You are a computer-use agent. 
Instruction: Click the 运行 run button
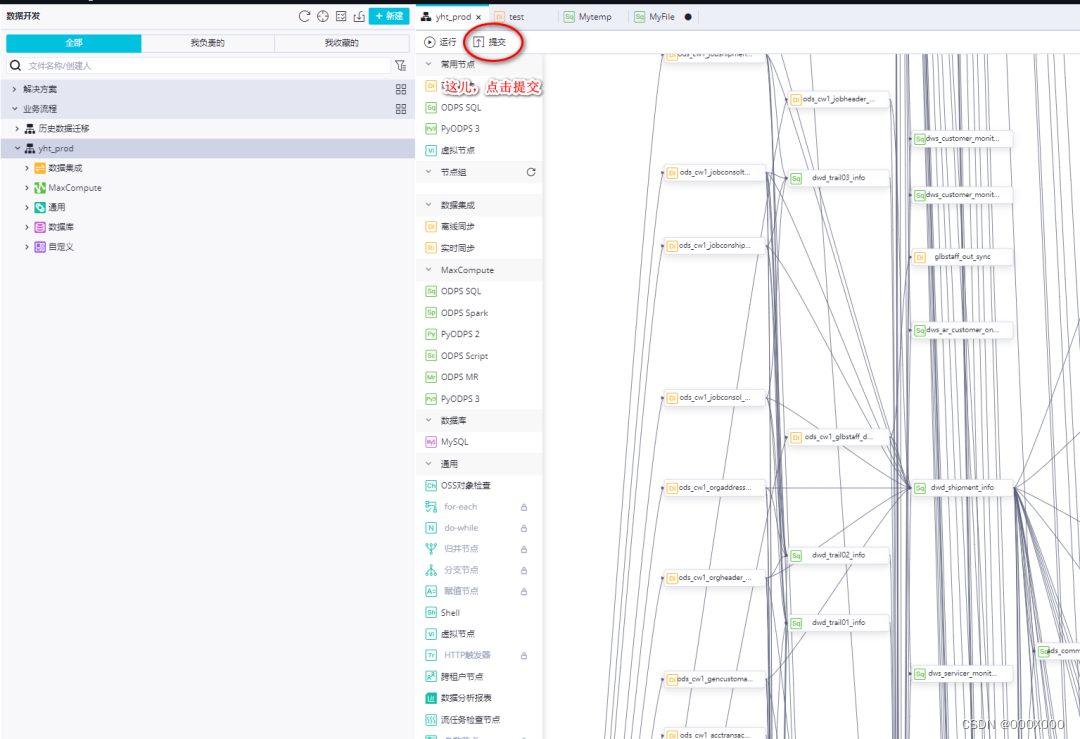point(440,42)
